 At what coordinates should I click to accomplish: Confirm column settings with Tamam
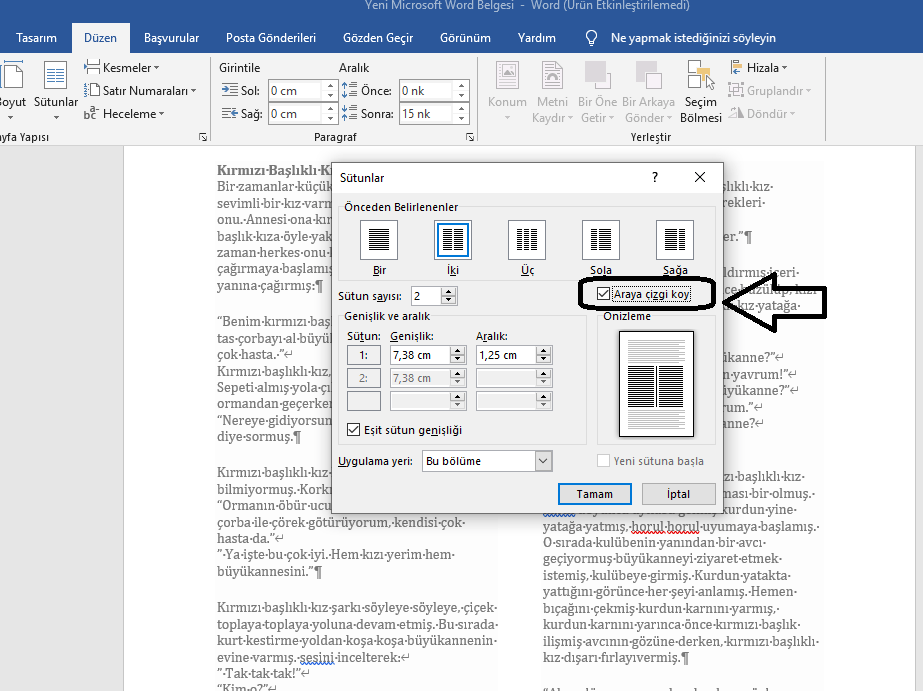594,493
